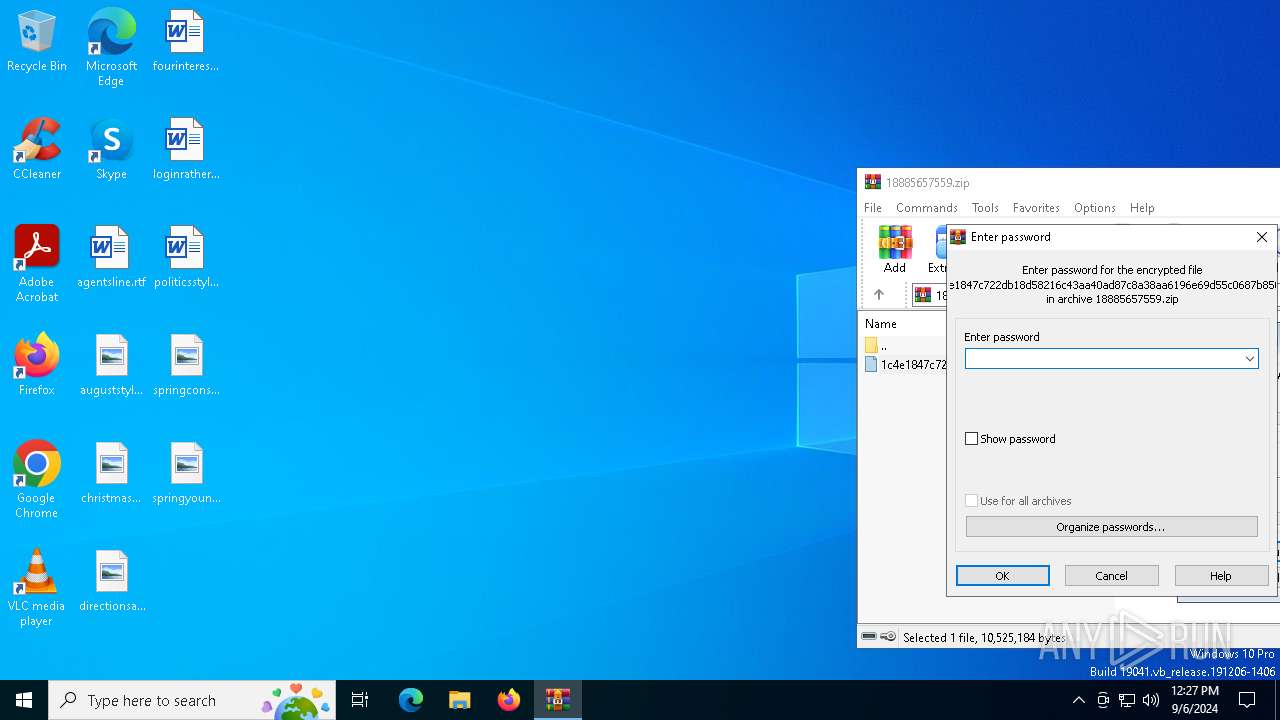The height and width of the screenshot is (720, 1280).
Task: Select the christmas image file icon
Action: [x=111, y=474]
